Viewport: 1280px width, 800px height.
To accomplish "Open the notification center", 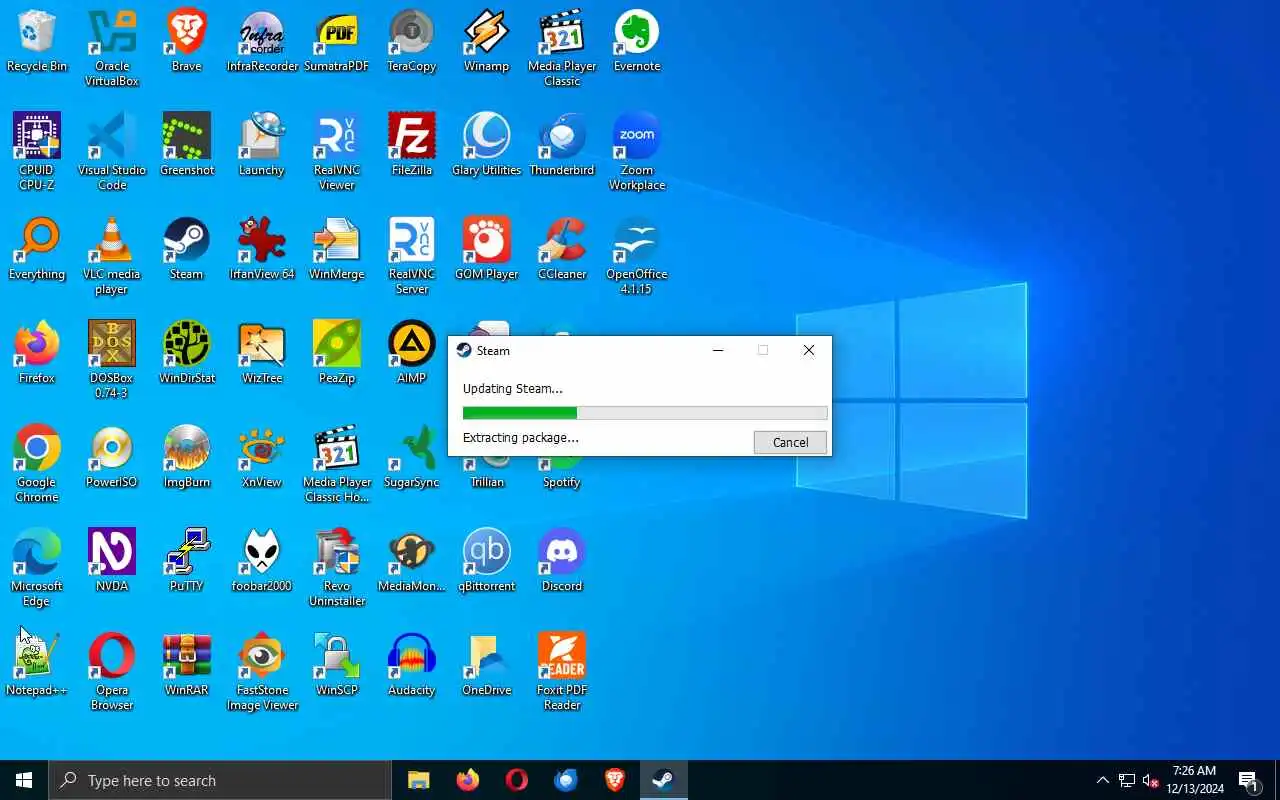I will (1248, 780).
